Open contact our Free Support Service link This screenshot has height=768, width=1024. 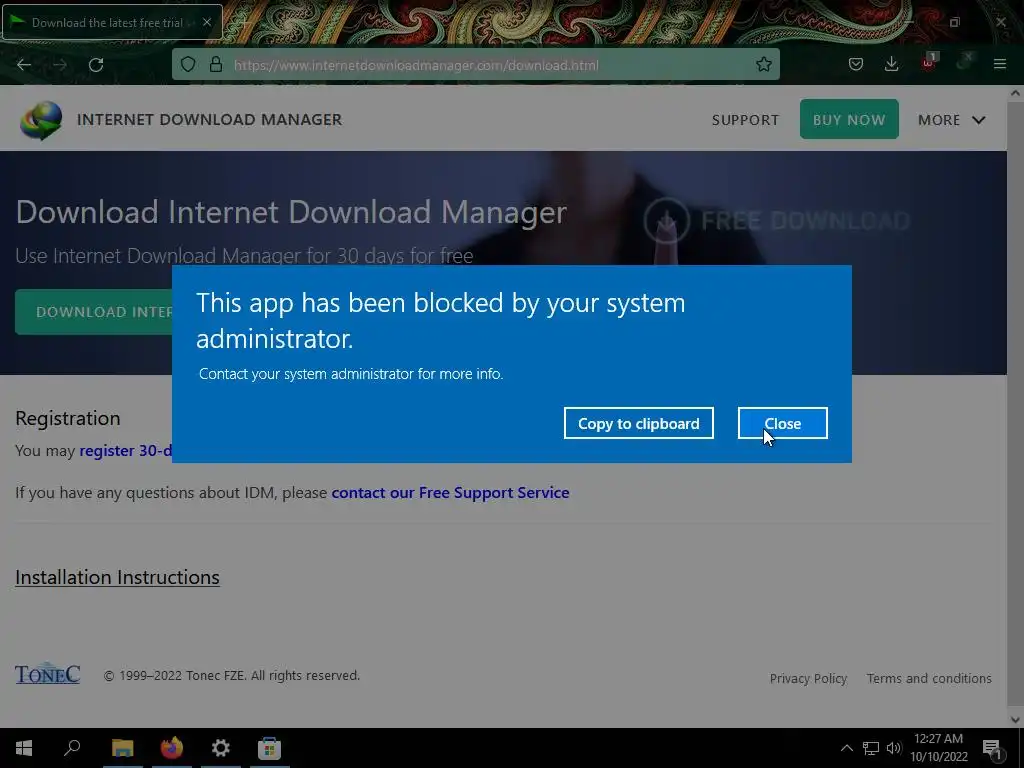tap(450, 492)
